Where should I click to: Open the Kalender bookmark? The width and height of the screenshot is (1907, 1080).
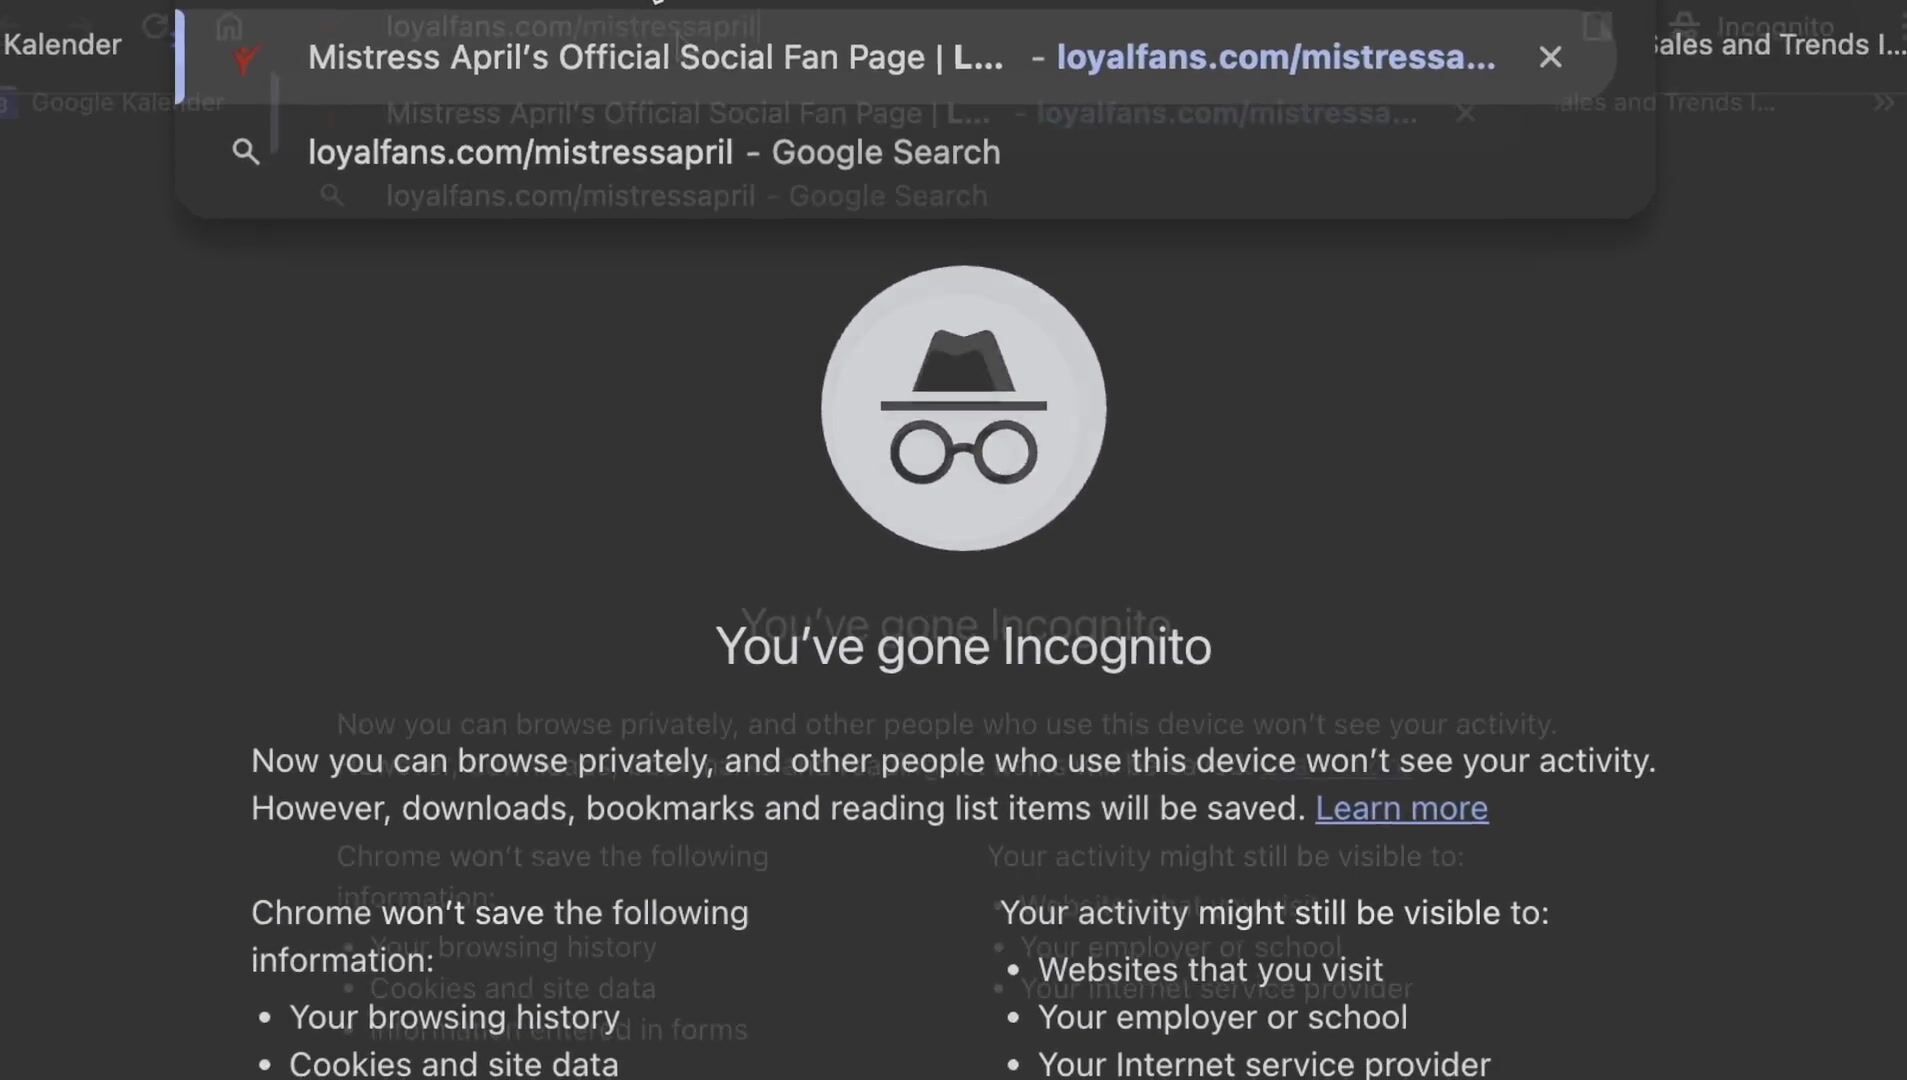click(x=62, y=45)
